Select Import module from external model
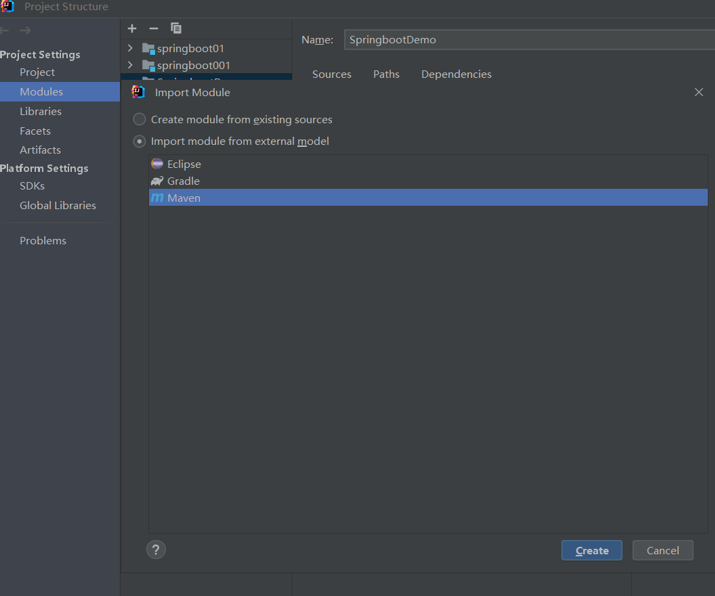 pos(140,141)
